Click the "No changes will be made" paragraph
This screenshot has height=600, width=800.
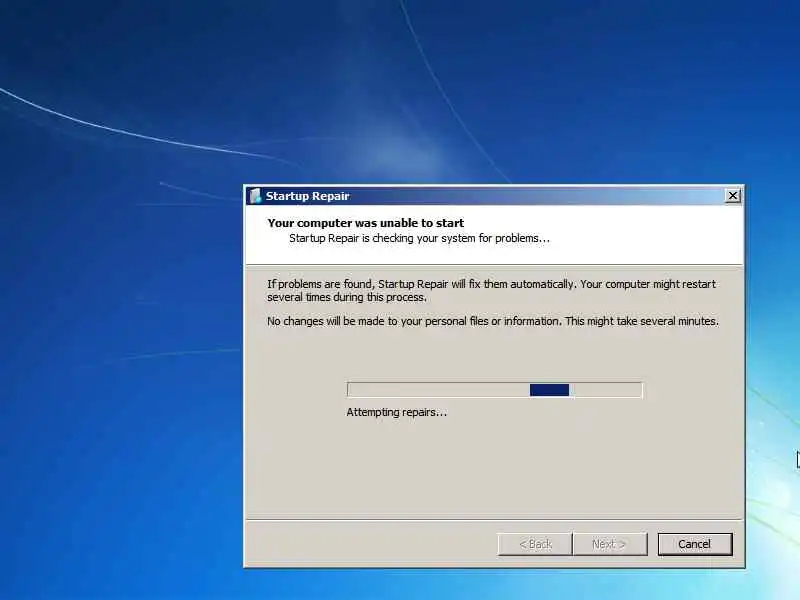click(x=493, y=321)
